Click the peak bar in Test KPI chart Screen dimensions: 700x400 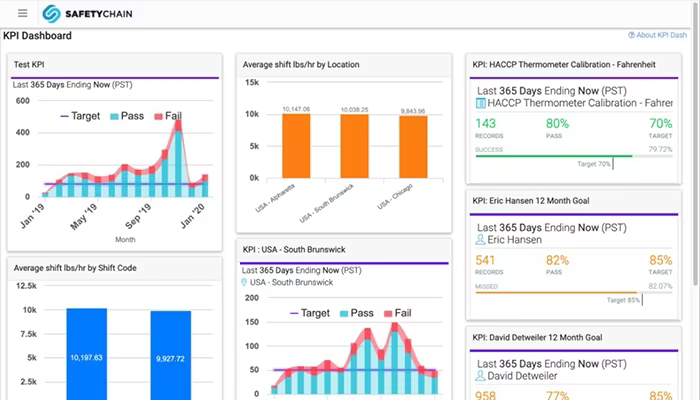click(178, 158)
